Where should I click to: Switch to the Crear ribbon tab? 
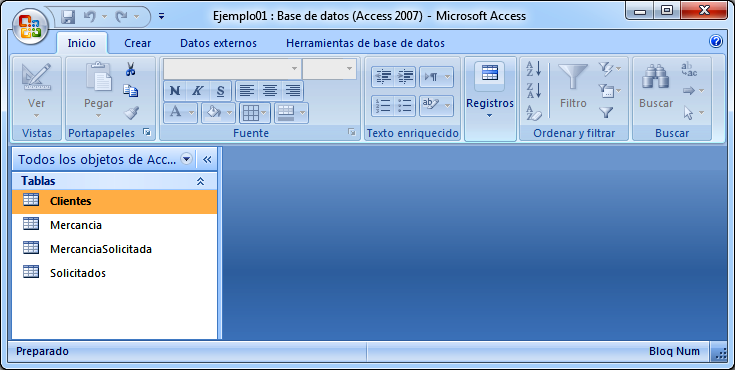137,43
